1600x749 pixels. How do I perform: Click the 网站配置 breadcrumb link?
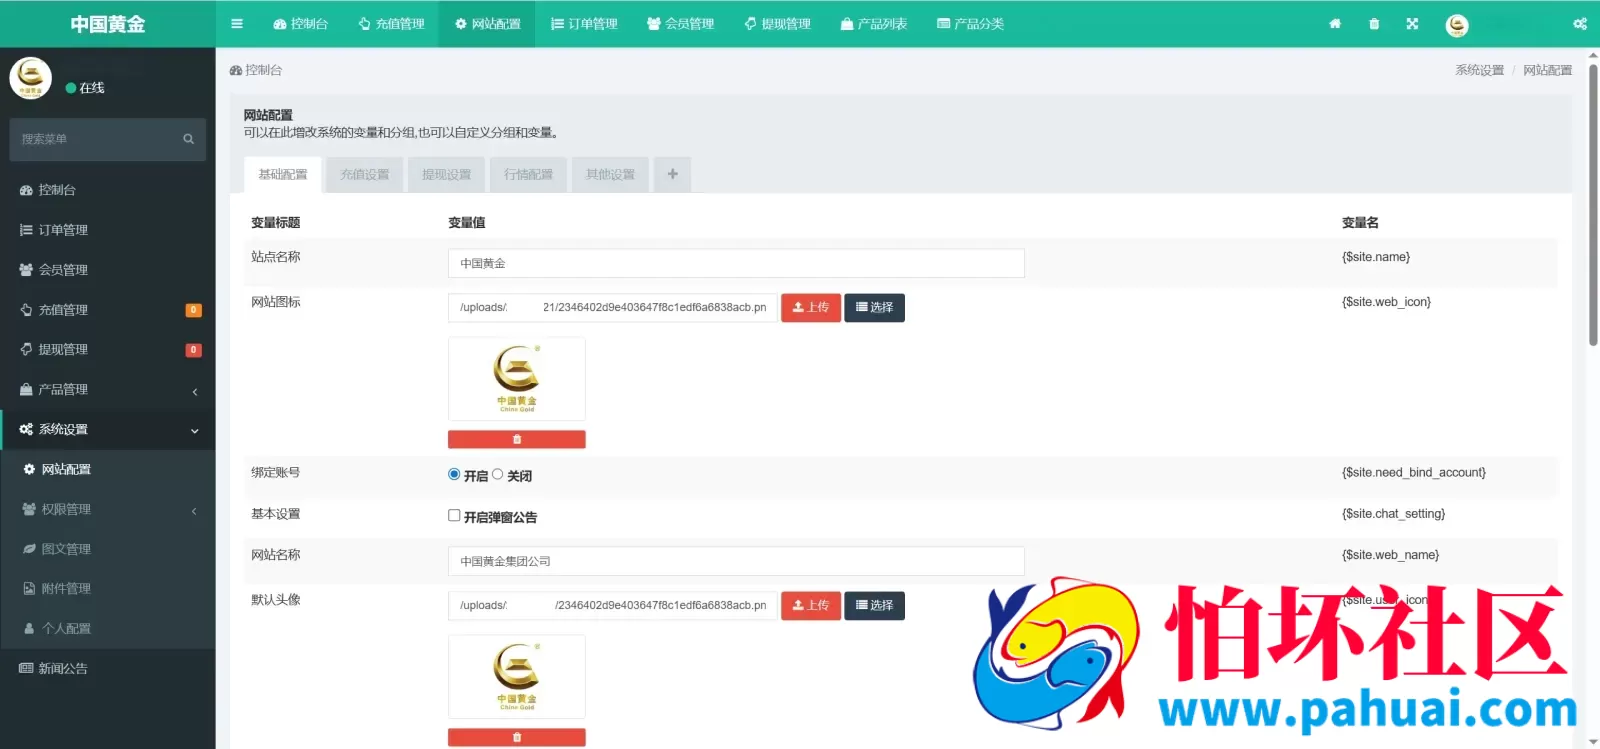coord(1548,71)
